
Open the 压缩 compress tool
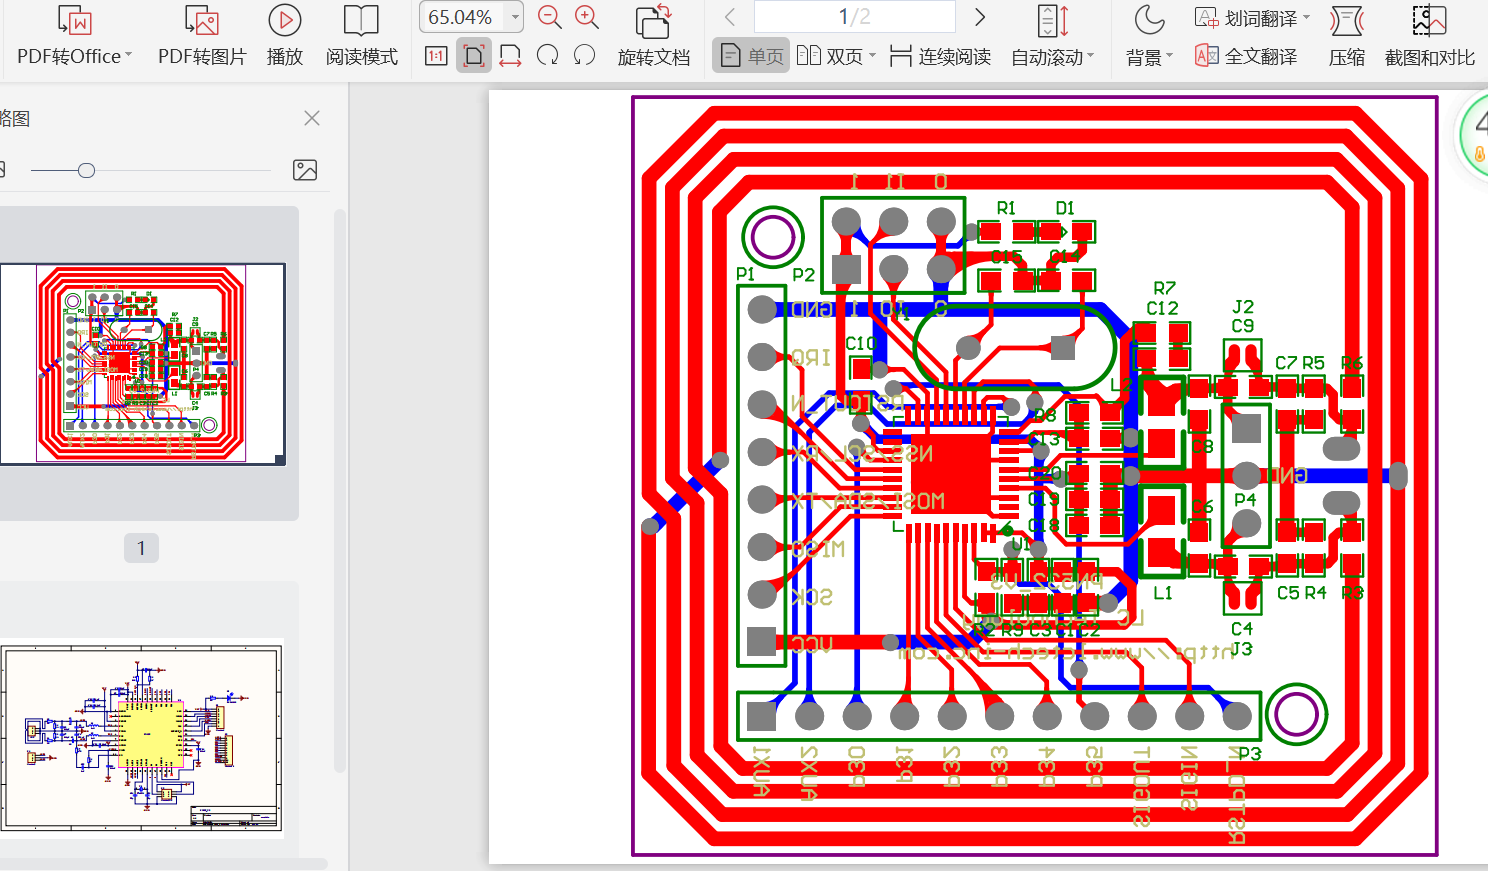tap(1346, 36)
